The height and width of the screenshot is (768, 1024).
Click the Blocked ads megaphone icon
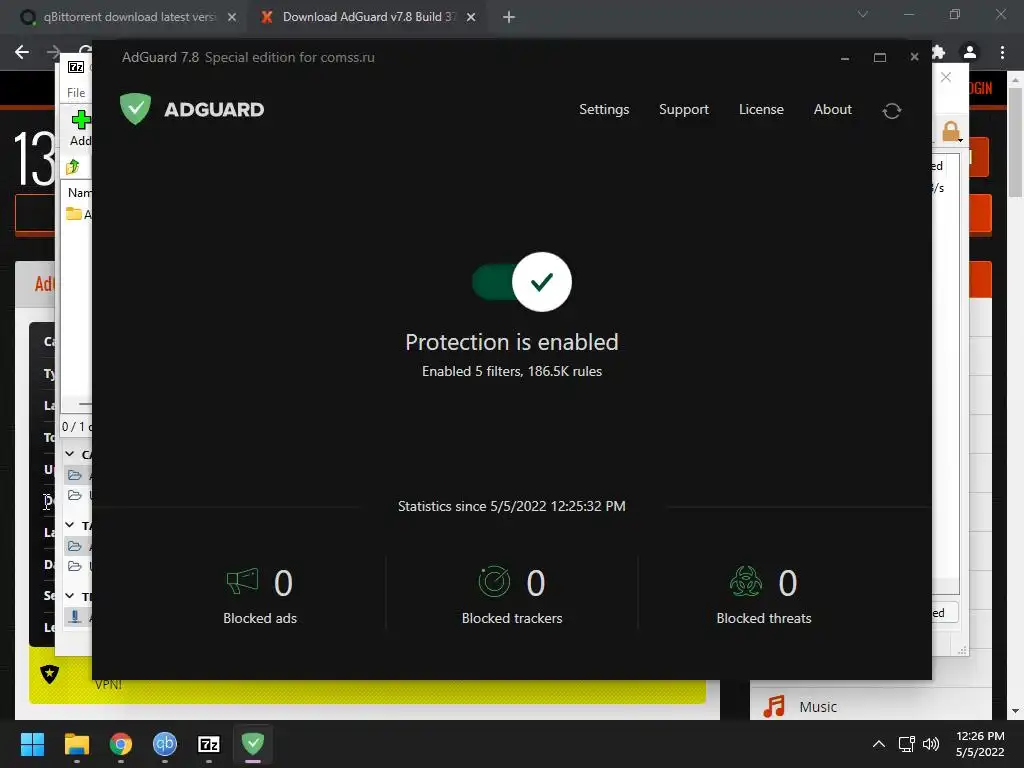coord(242,581)
